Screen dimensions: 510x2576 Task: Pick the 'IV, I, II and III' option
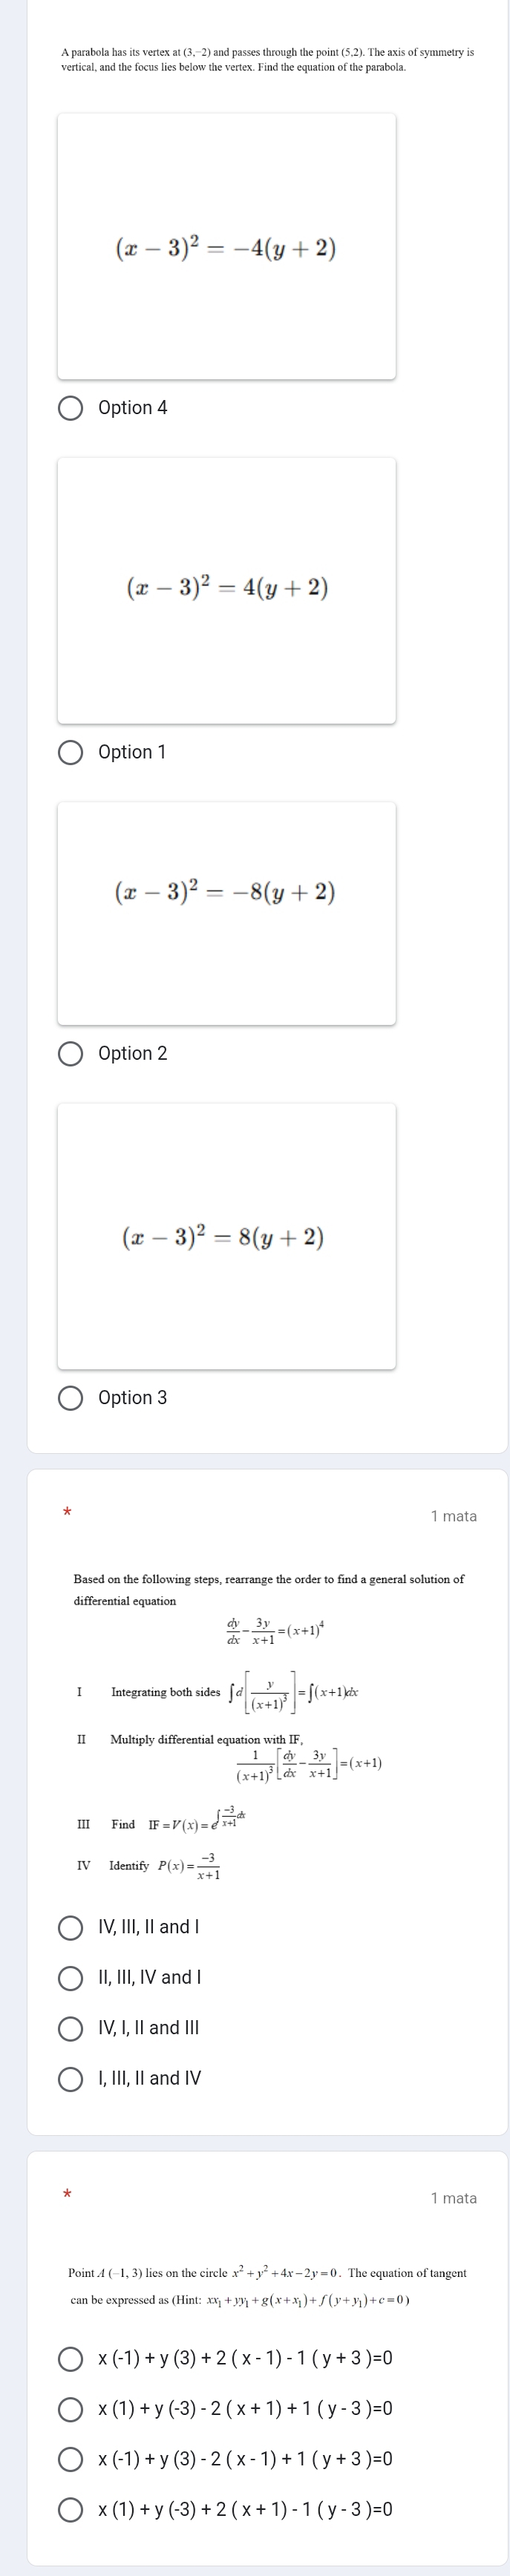(70, 2028)
